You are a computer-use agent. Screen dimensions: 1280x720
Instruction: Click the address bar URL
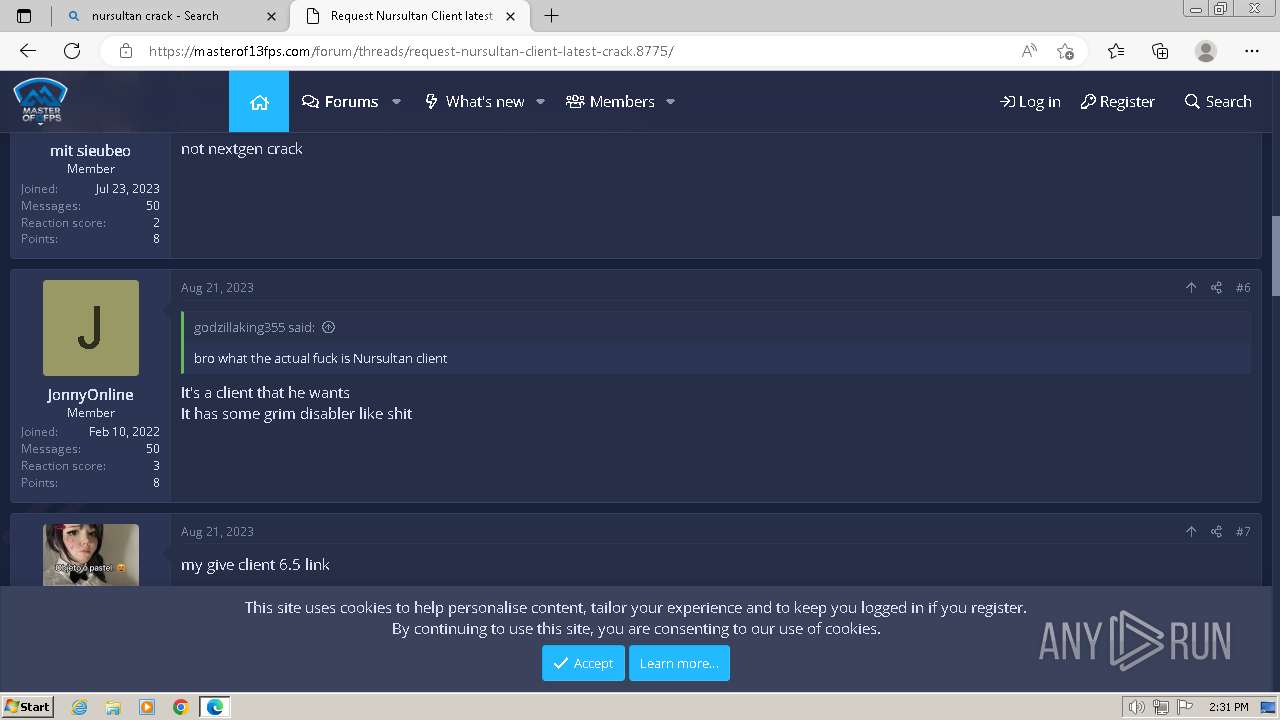point(411,51)
